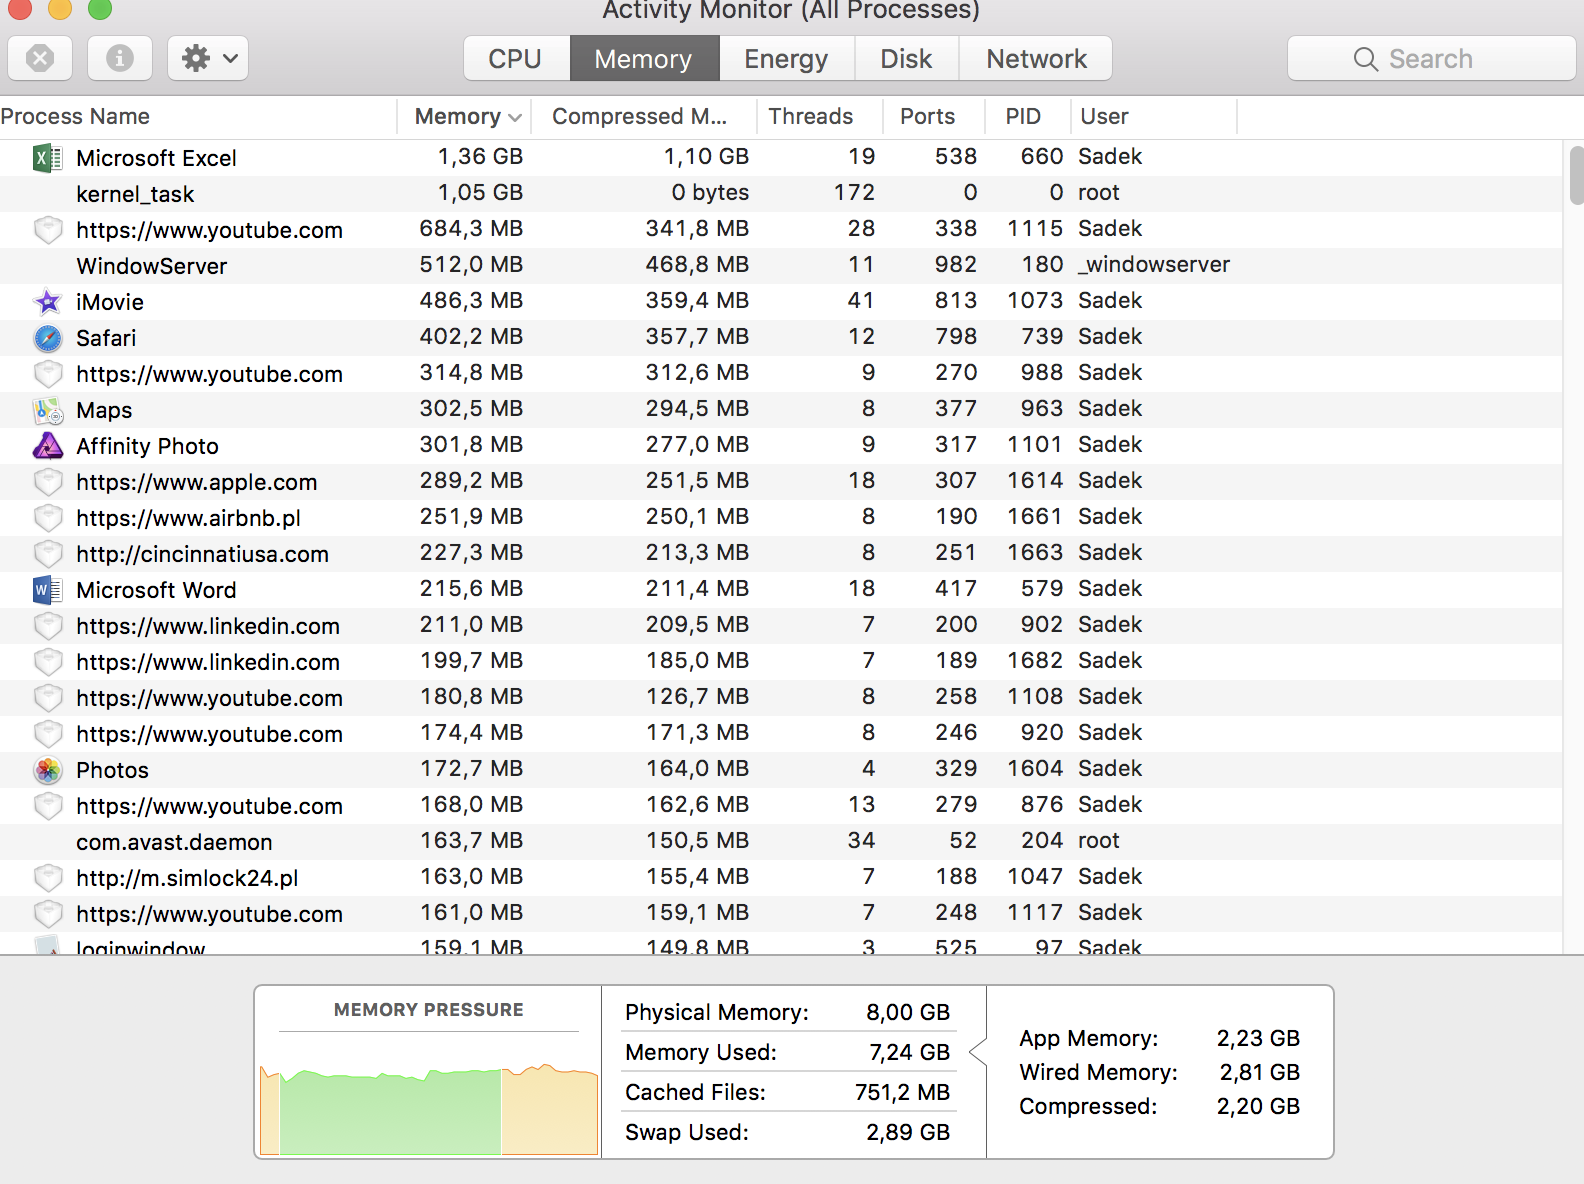Click the _windowserver user cell
This screenshot has width=1584, height=1184.
pyautogui.click(x=1154, y=265)
